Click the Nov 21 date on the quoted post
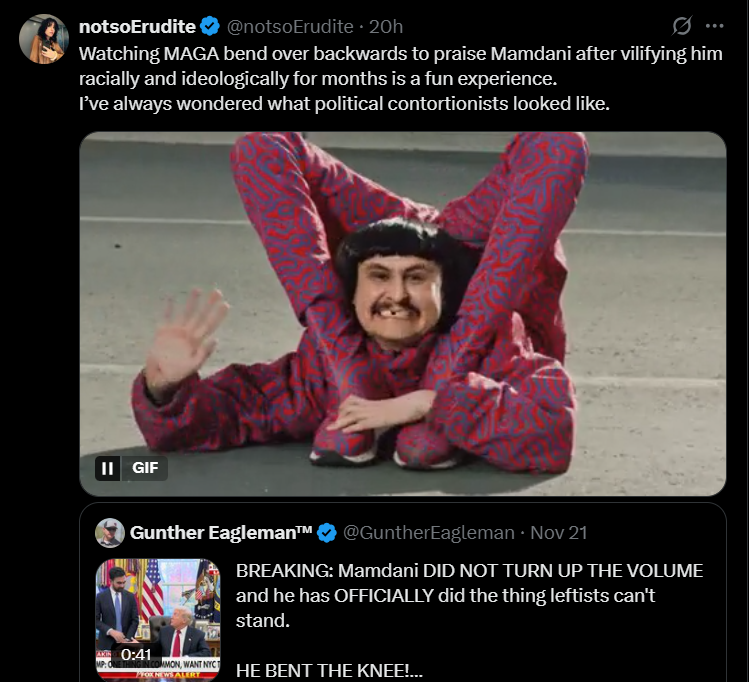 point(558,533)
